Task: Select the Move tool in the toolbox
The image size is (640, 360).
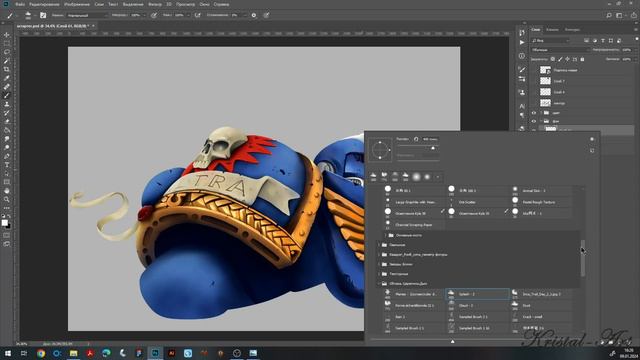Action: click(x=7, y=35)
